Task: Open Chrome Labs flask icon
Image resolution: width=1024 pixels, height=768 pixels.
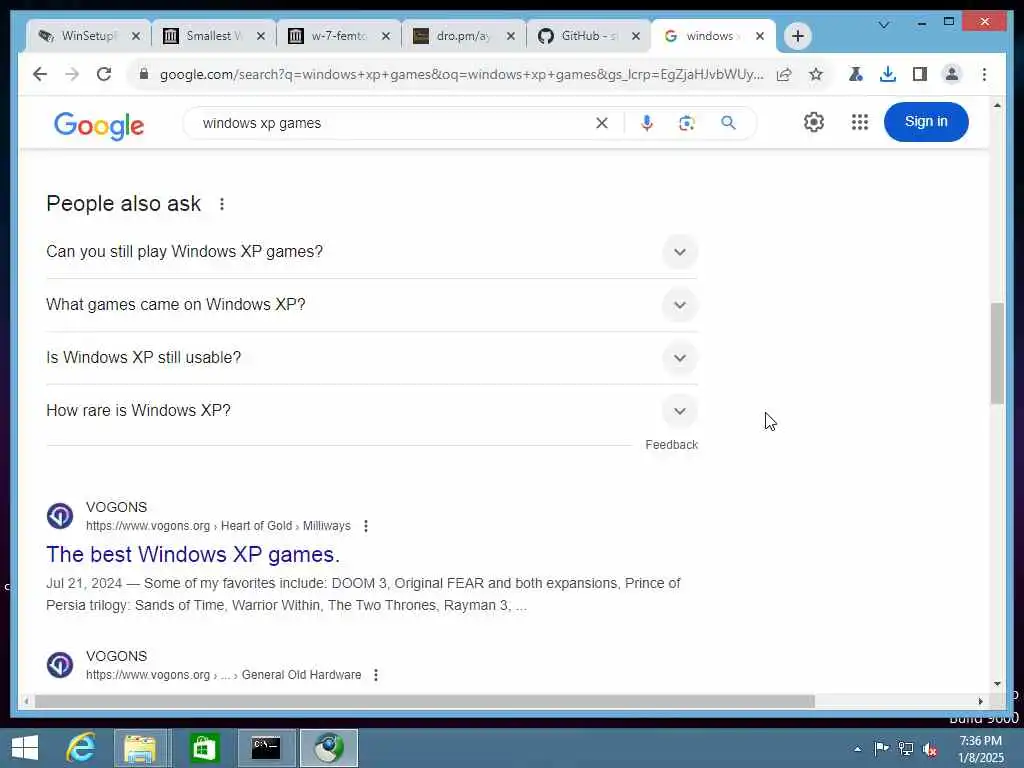Action: (x=856, y=74)
